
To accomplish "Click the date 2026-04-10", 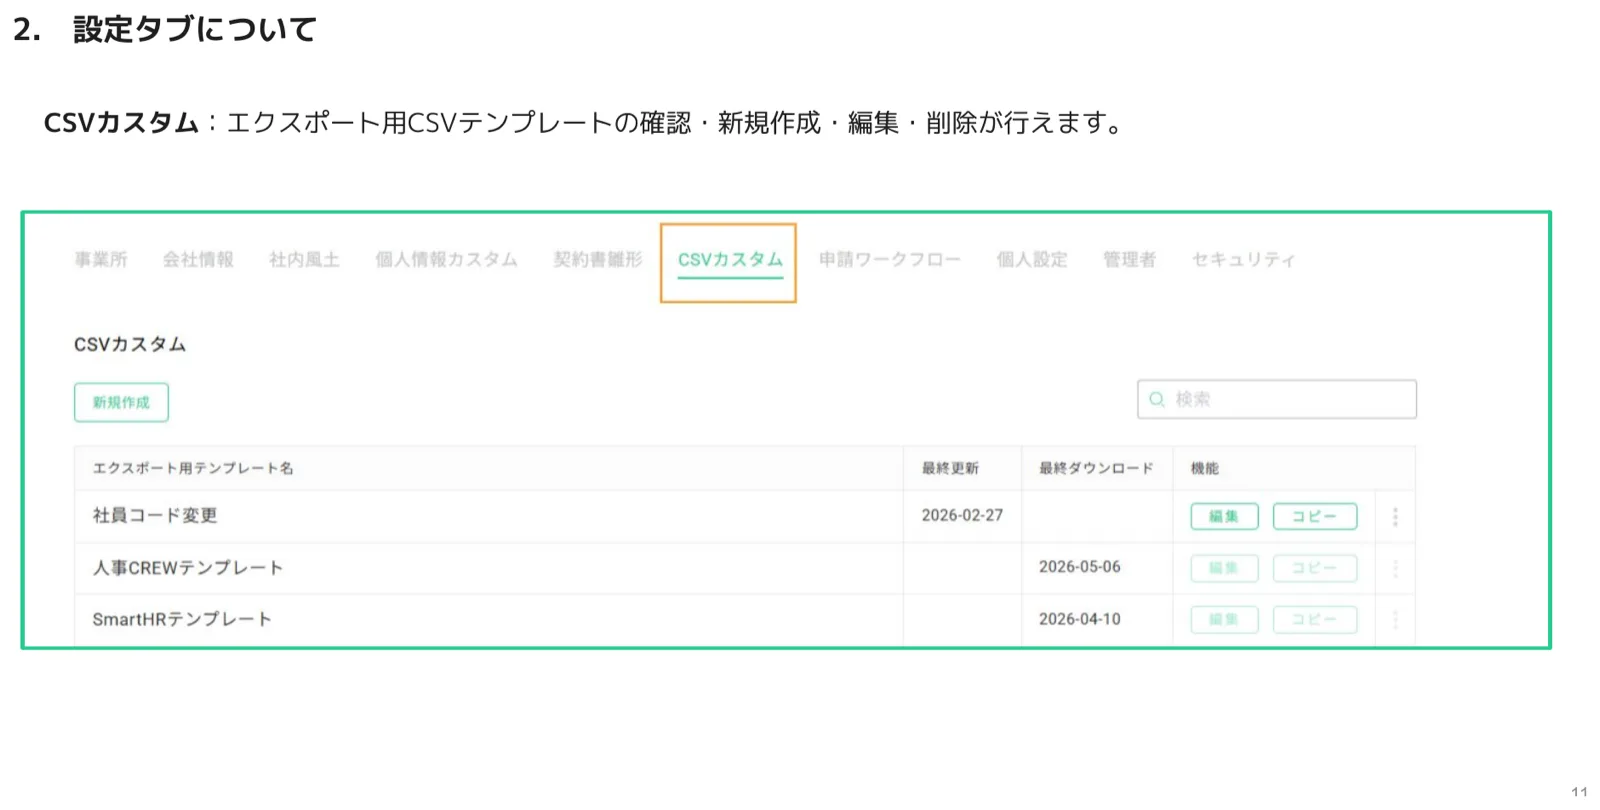I will (1080, 619).
